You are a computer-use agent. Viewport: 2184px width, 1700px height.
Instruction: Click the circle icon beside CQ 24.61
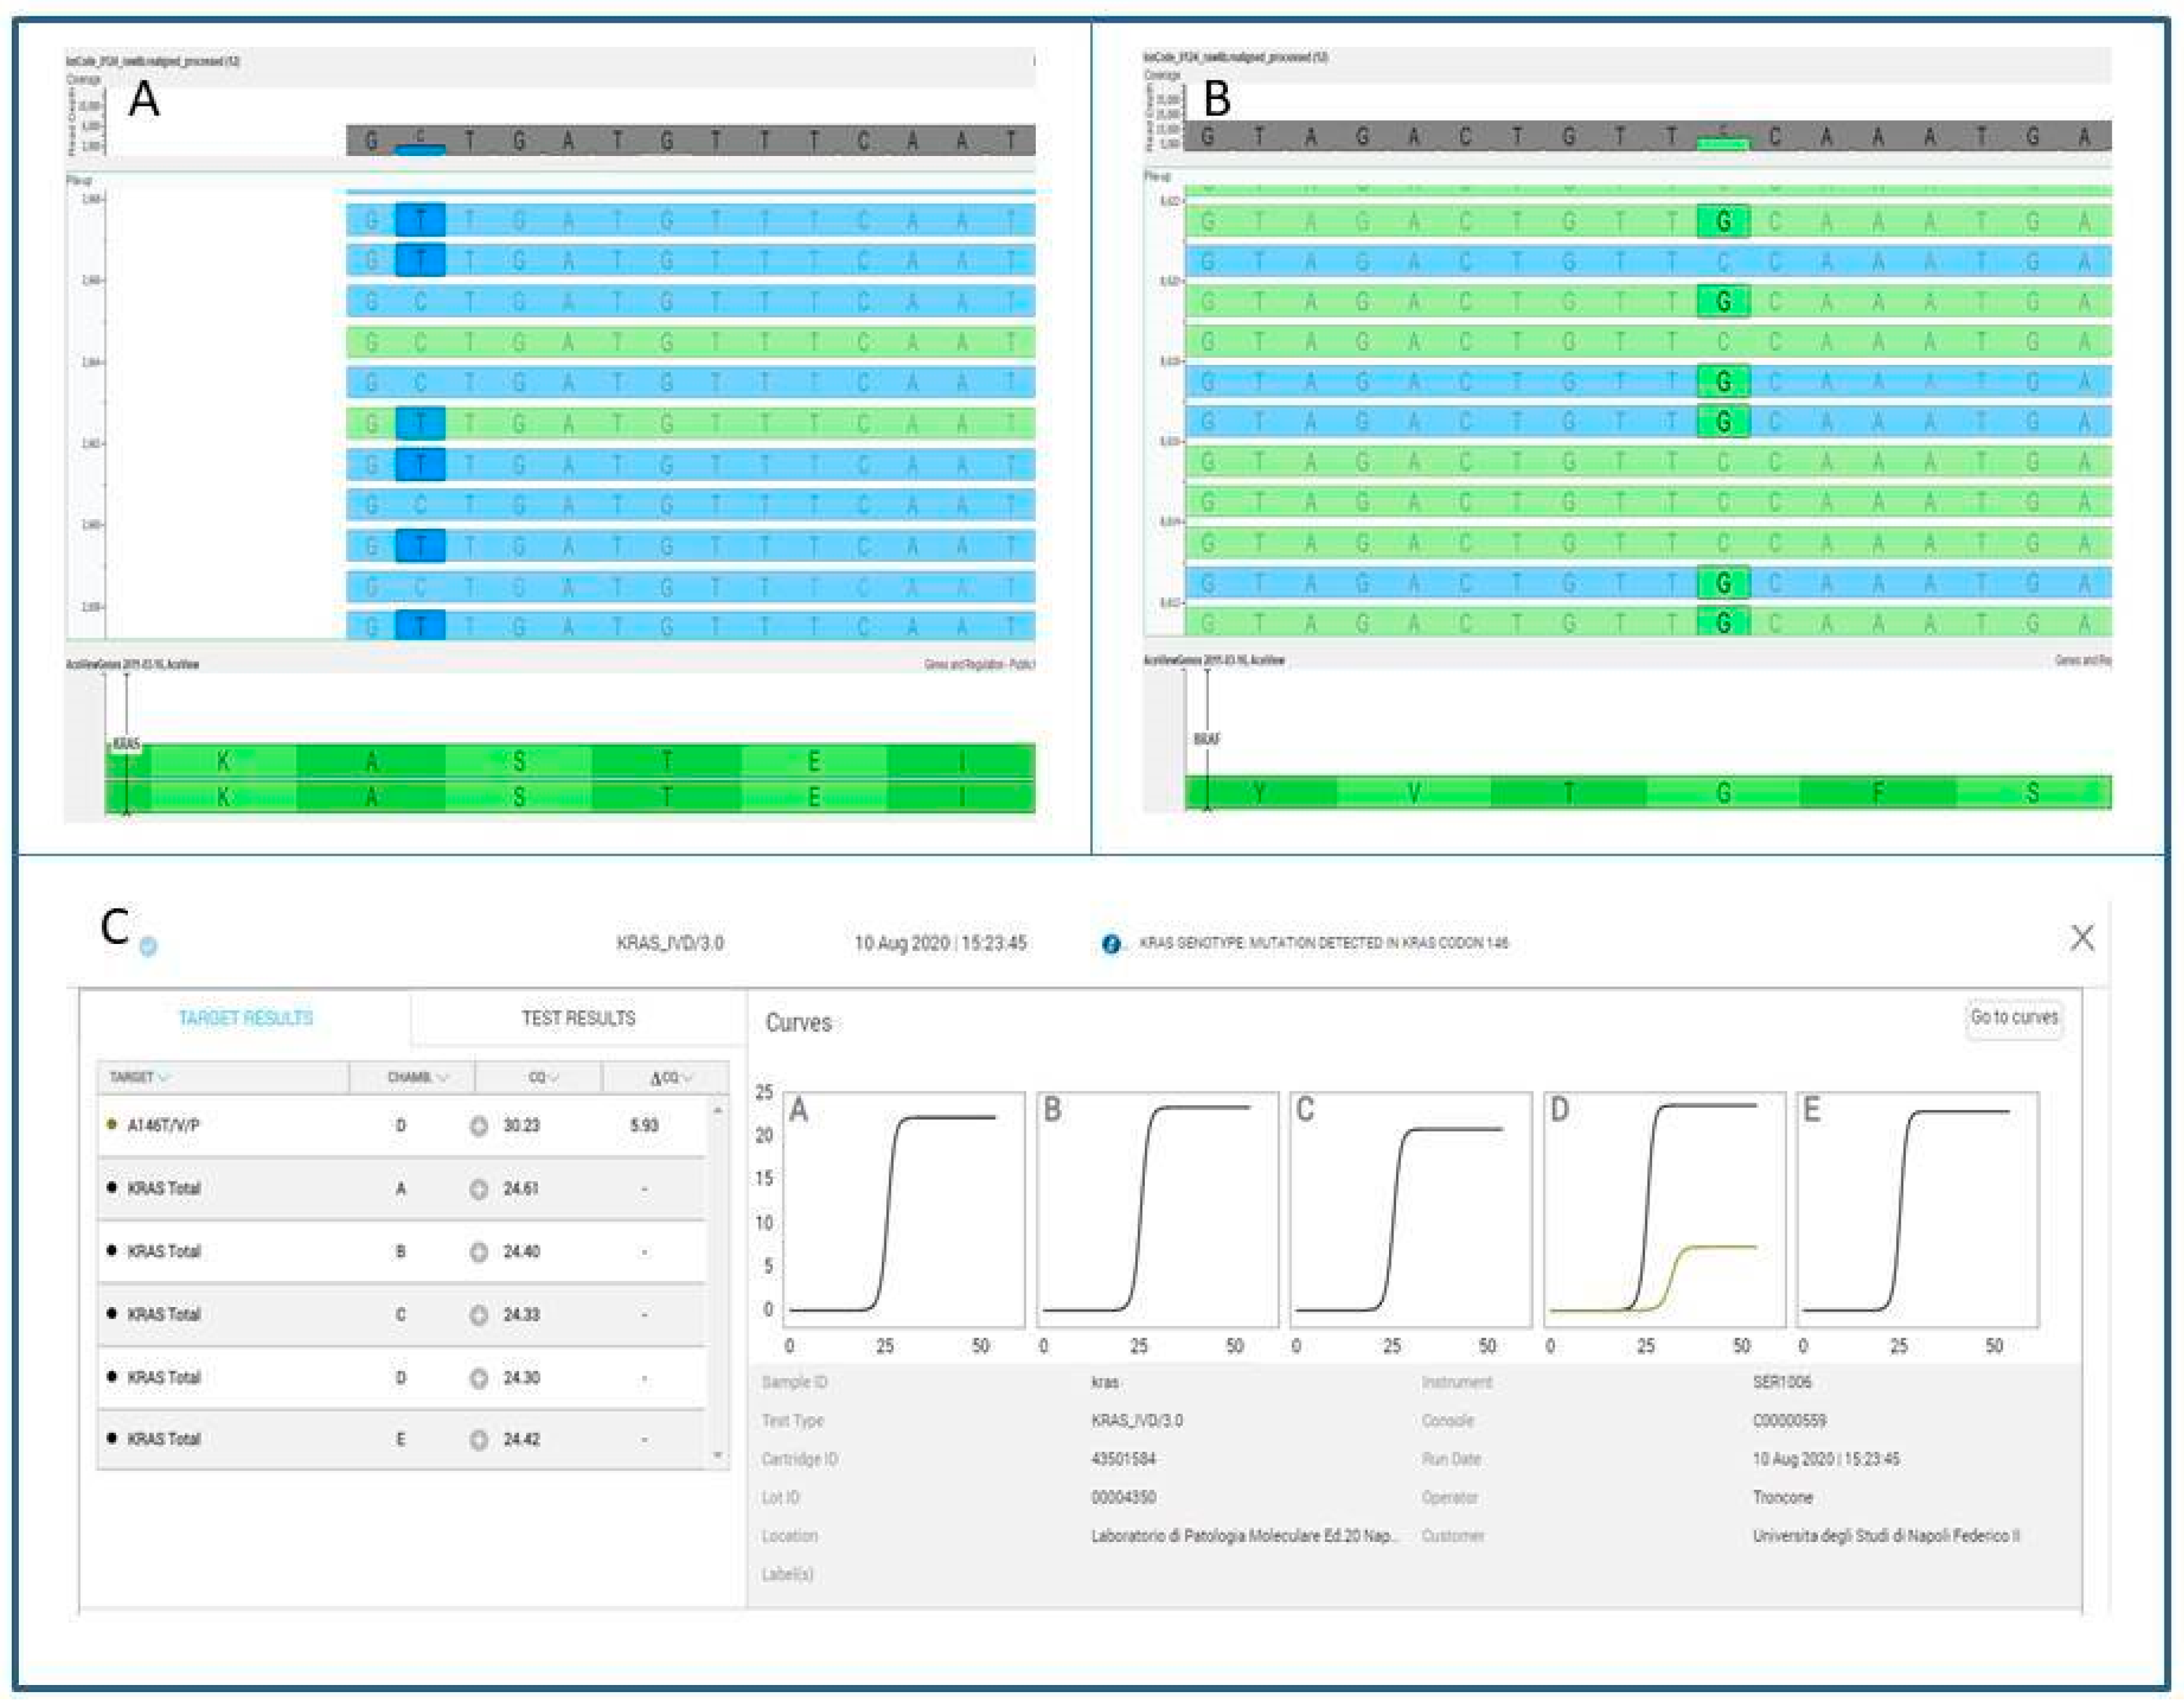[479, 1189]
